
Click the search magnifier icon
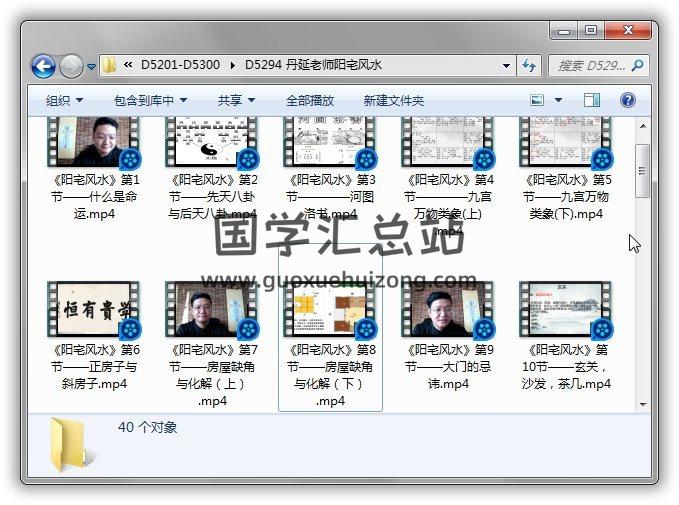[637, 66]
